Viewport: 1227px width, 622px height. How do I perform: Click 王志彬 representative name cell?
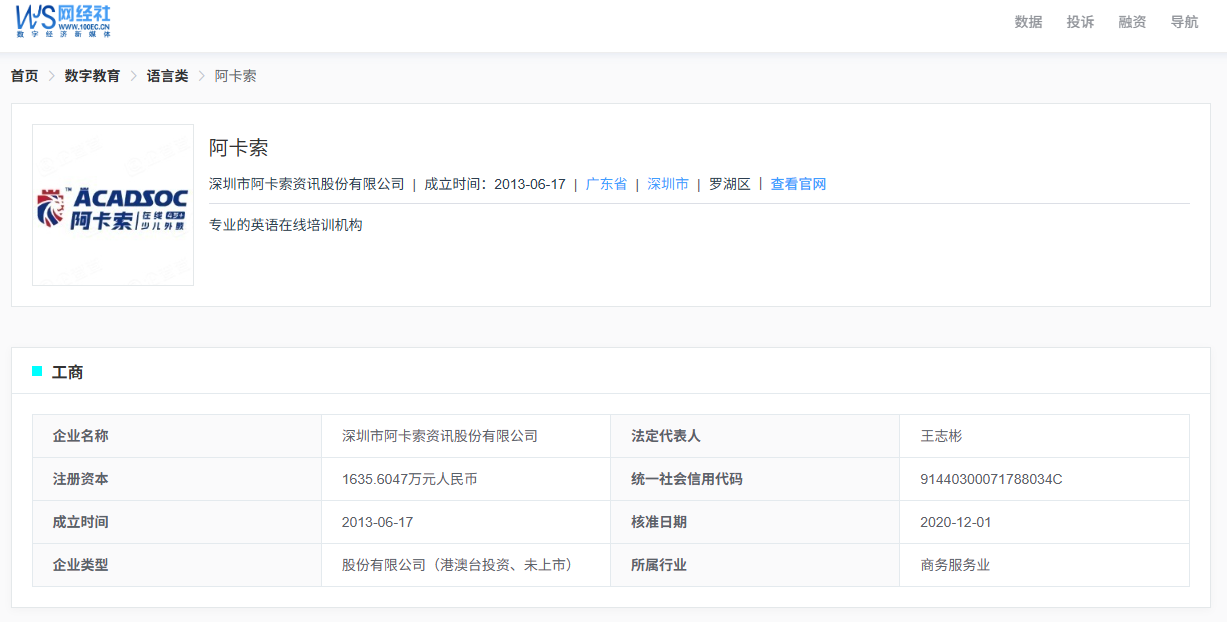(x=941, y=436)
